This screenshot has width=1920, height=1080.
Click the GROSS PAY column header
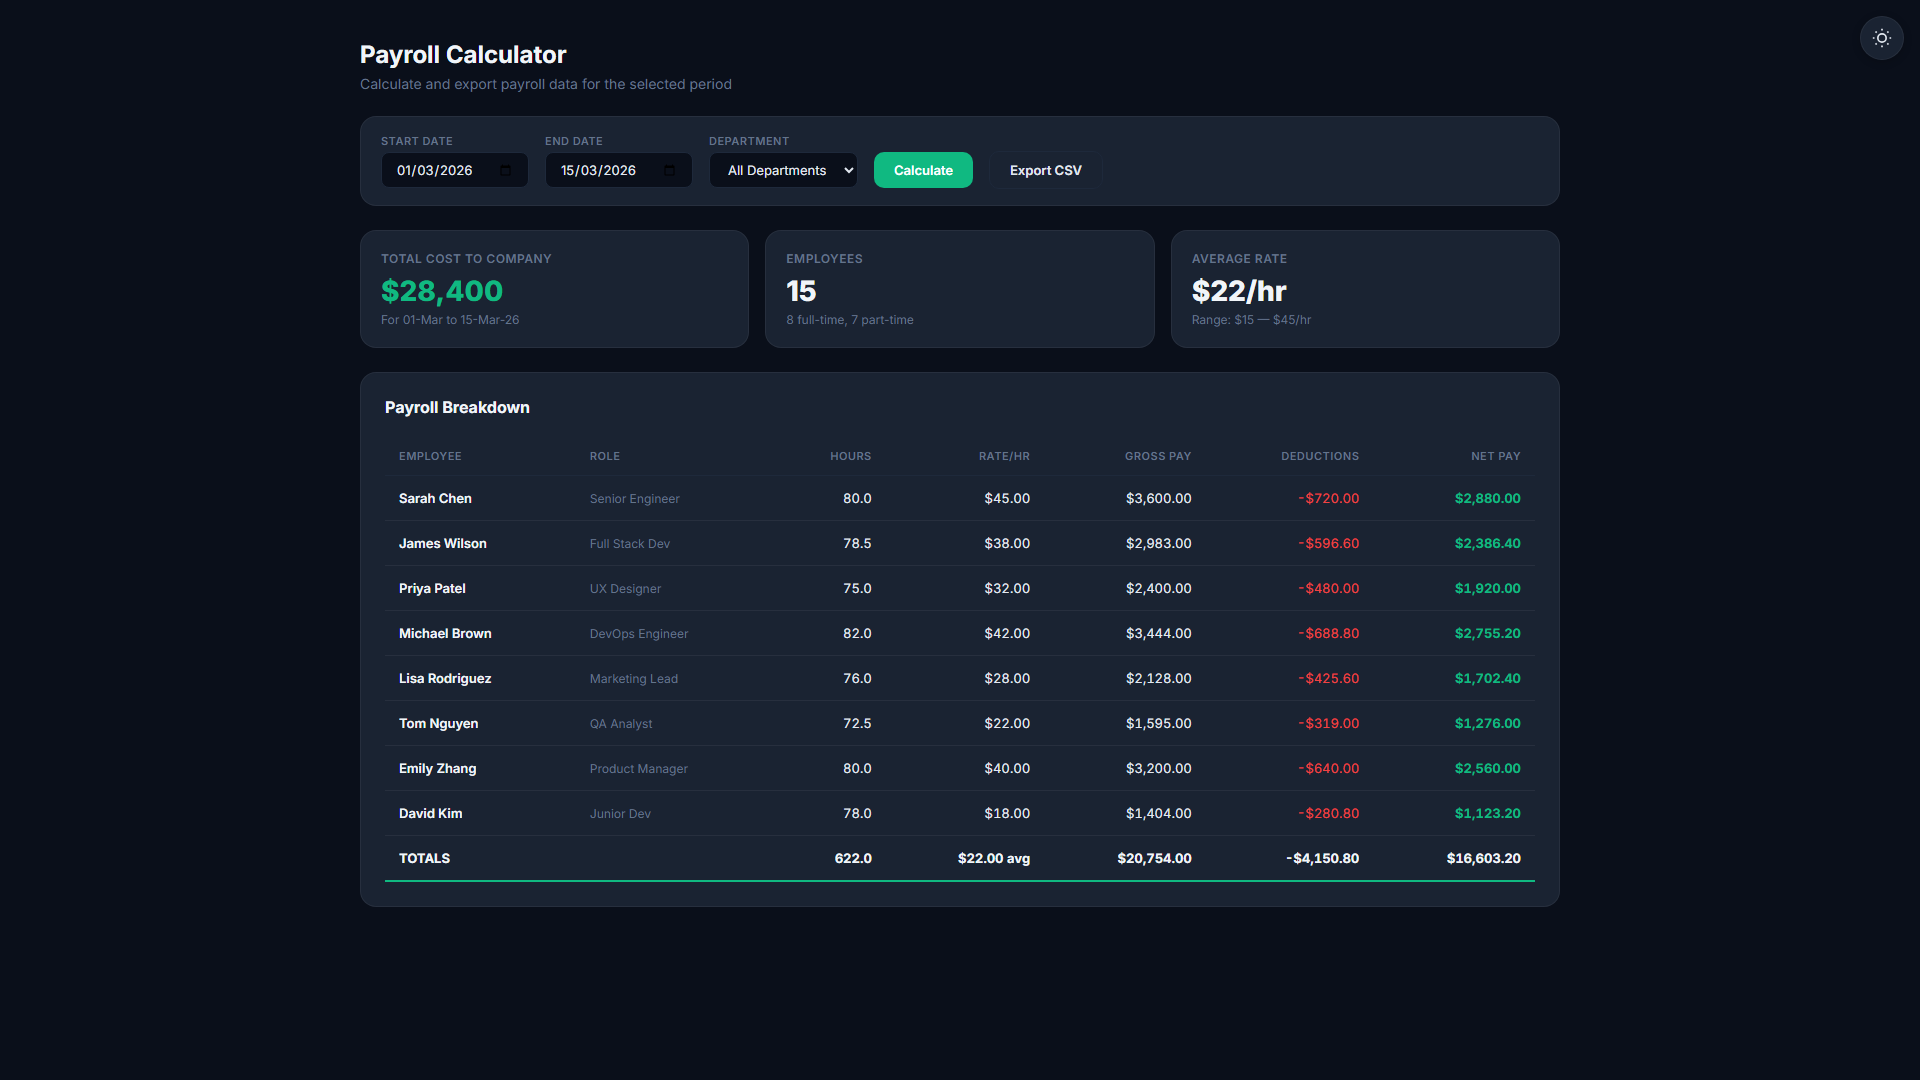tap(1158, 456)
